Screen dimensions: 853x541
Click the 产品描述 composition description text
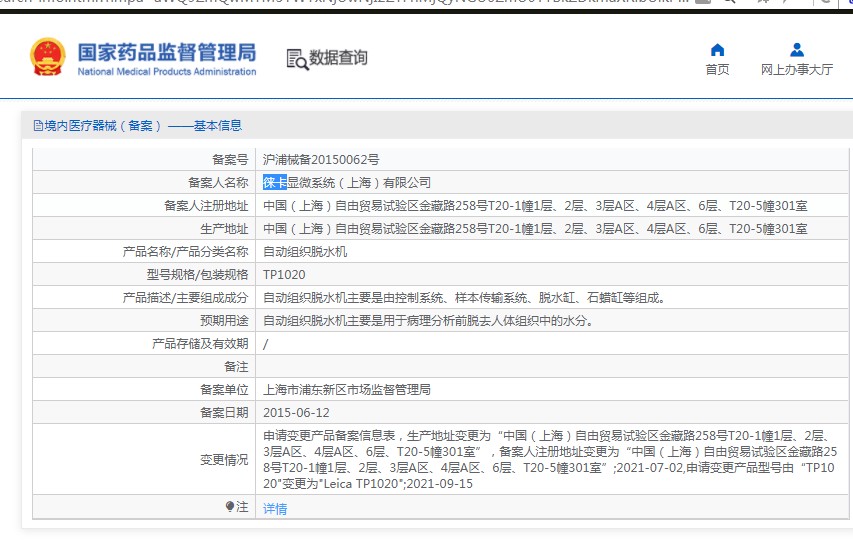(464, 298)
